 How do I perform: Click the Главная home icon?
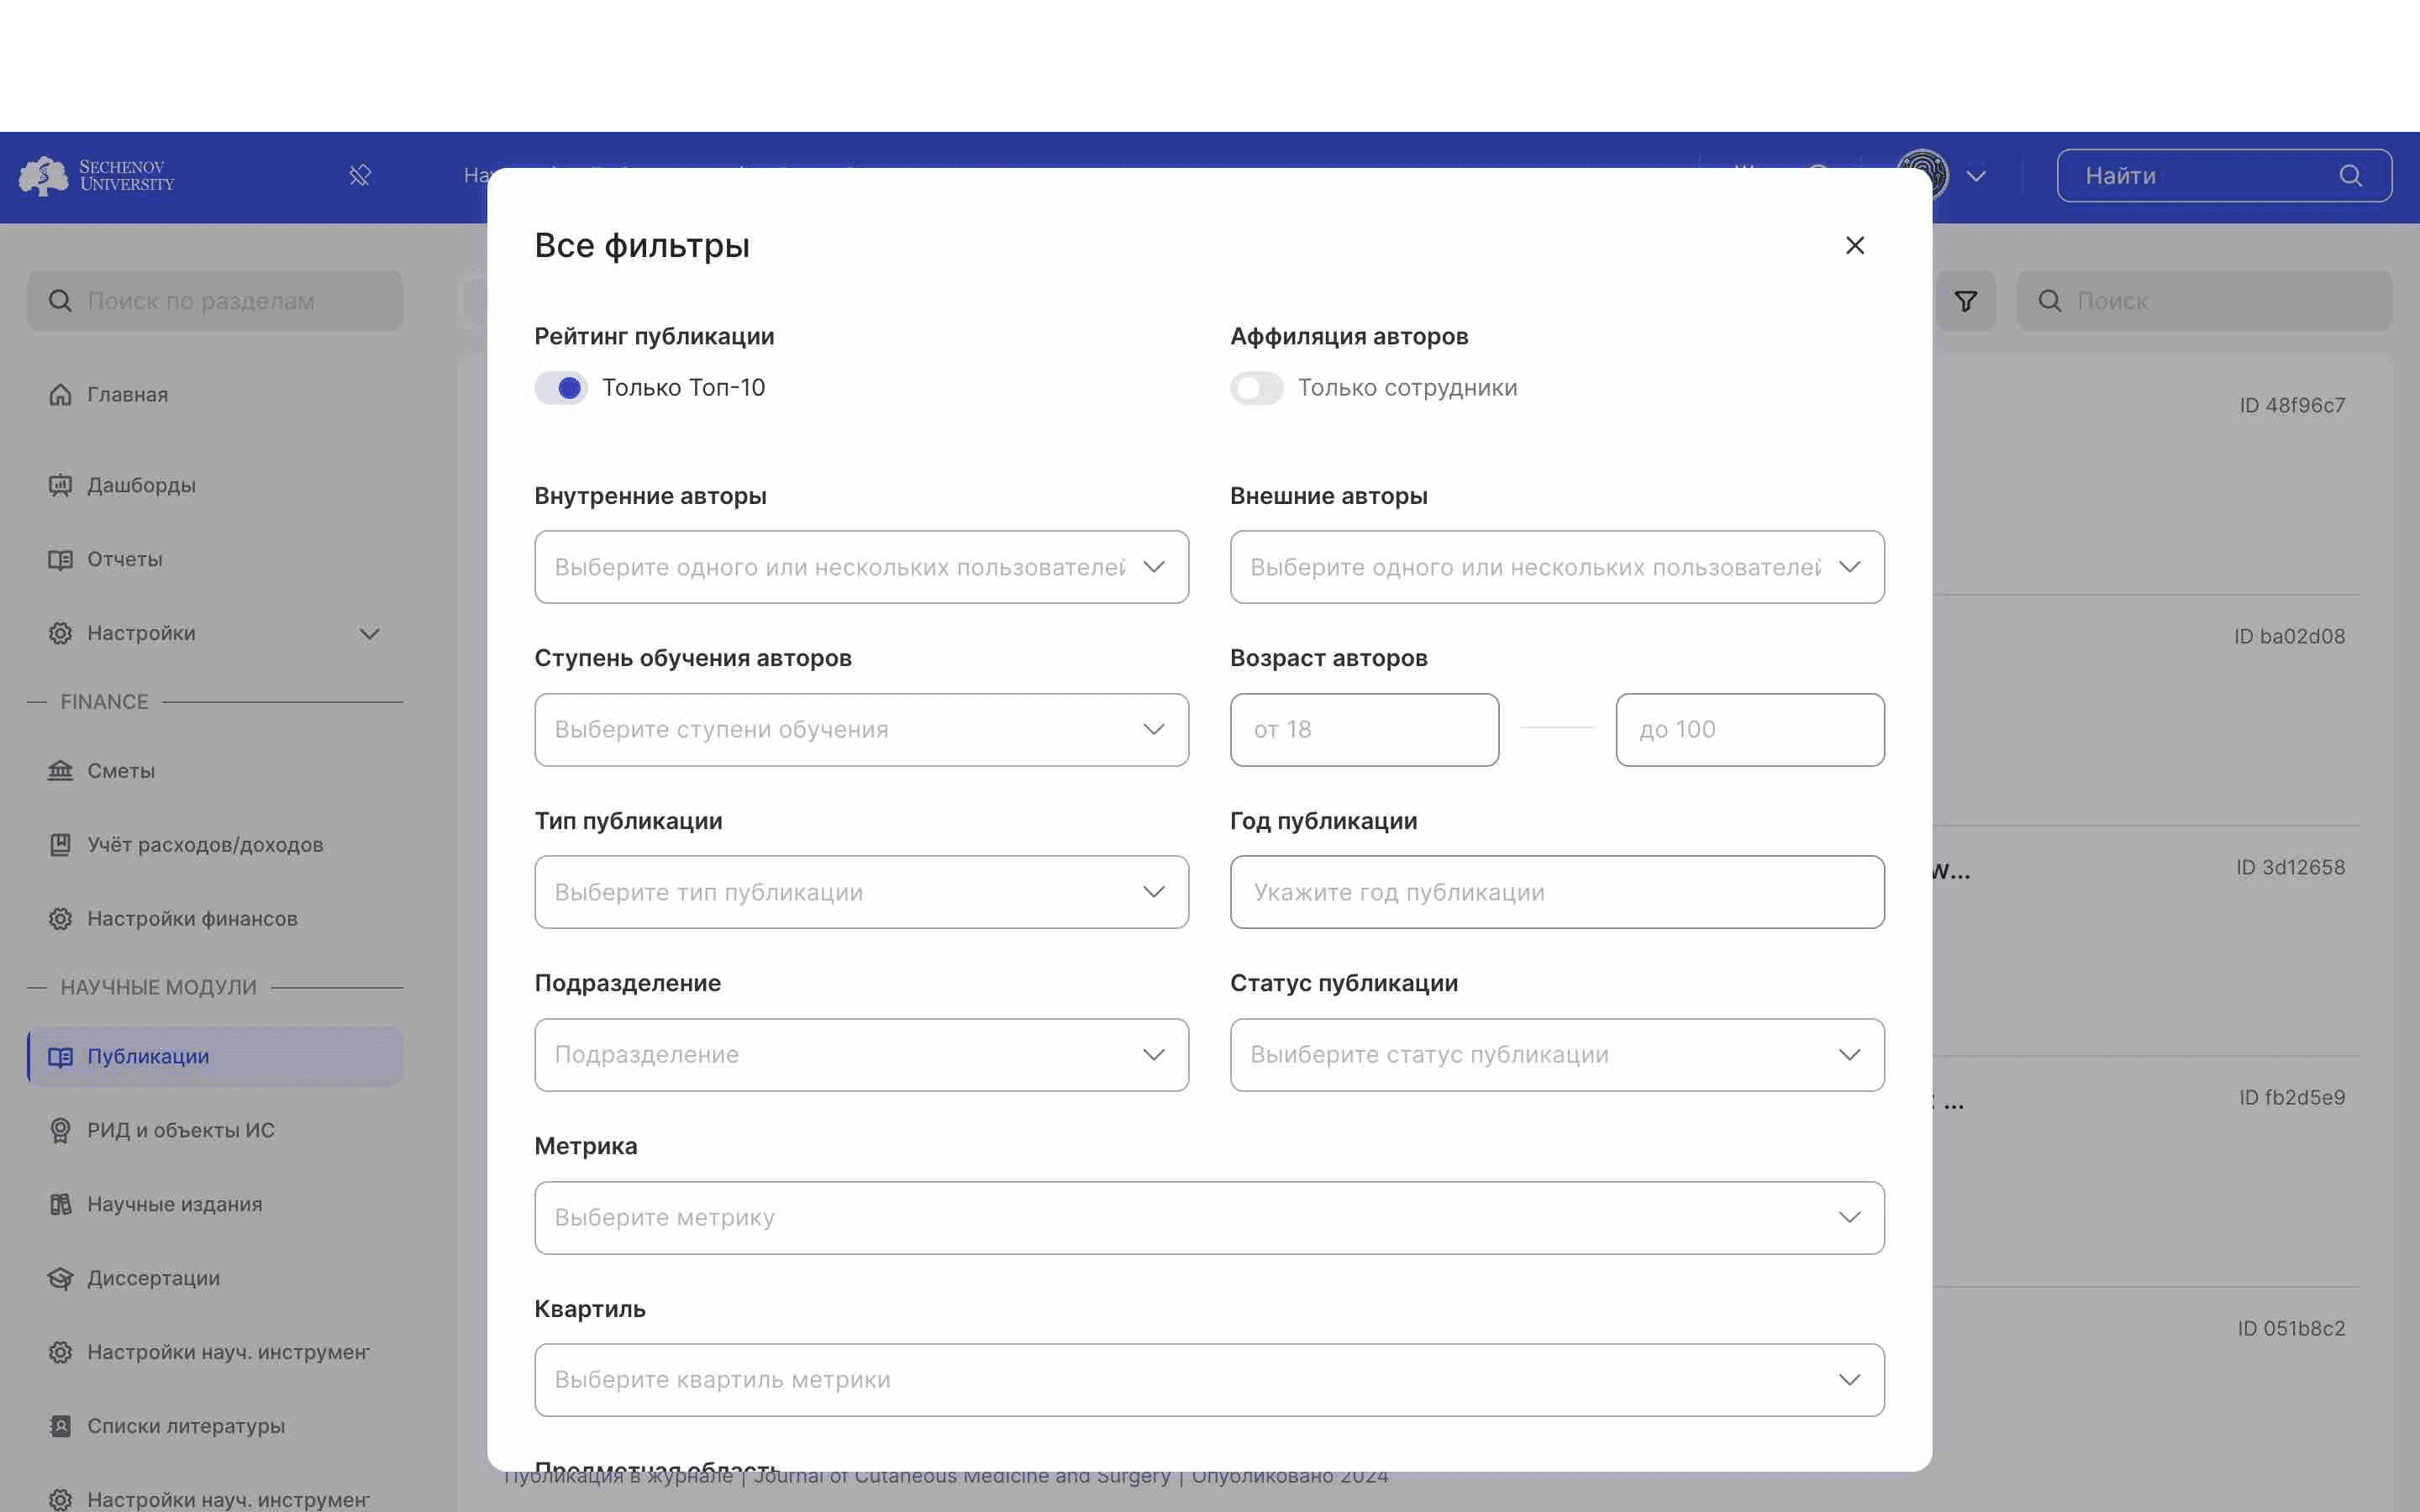click(60, 395)
